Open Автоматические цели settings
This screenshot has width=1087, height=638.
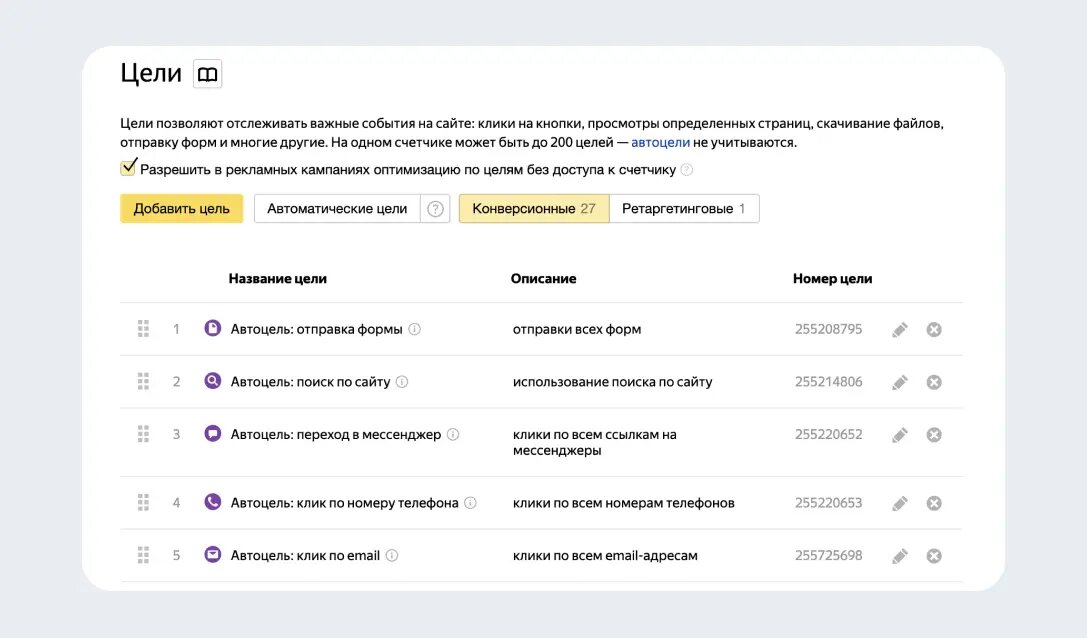337,209
